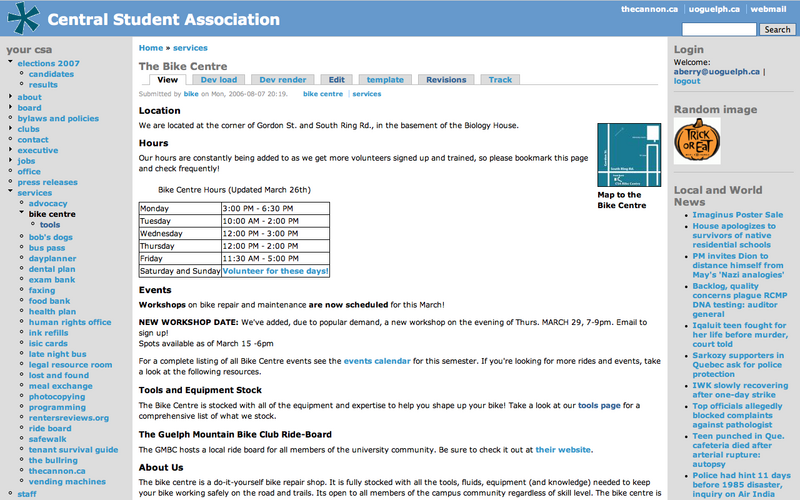Go to Home breadcrumb

(151, 48)
